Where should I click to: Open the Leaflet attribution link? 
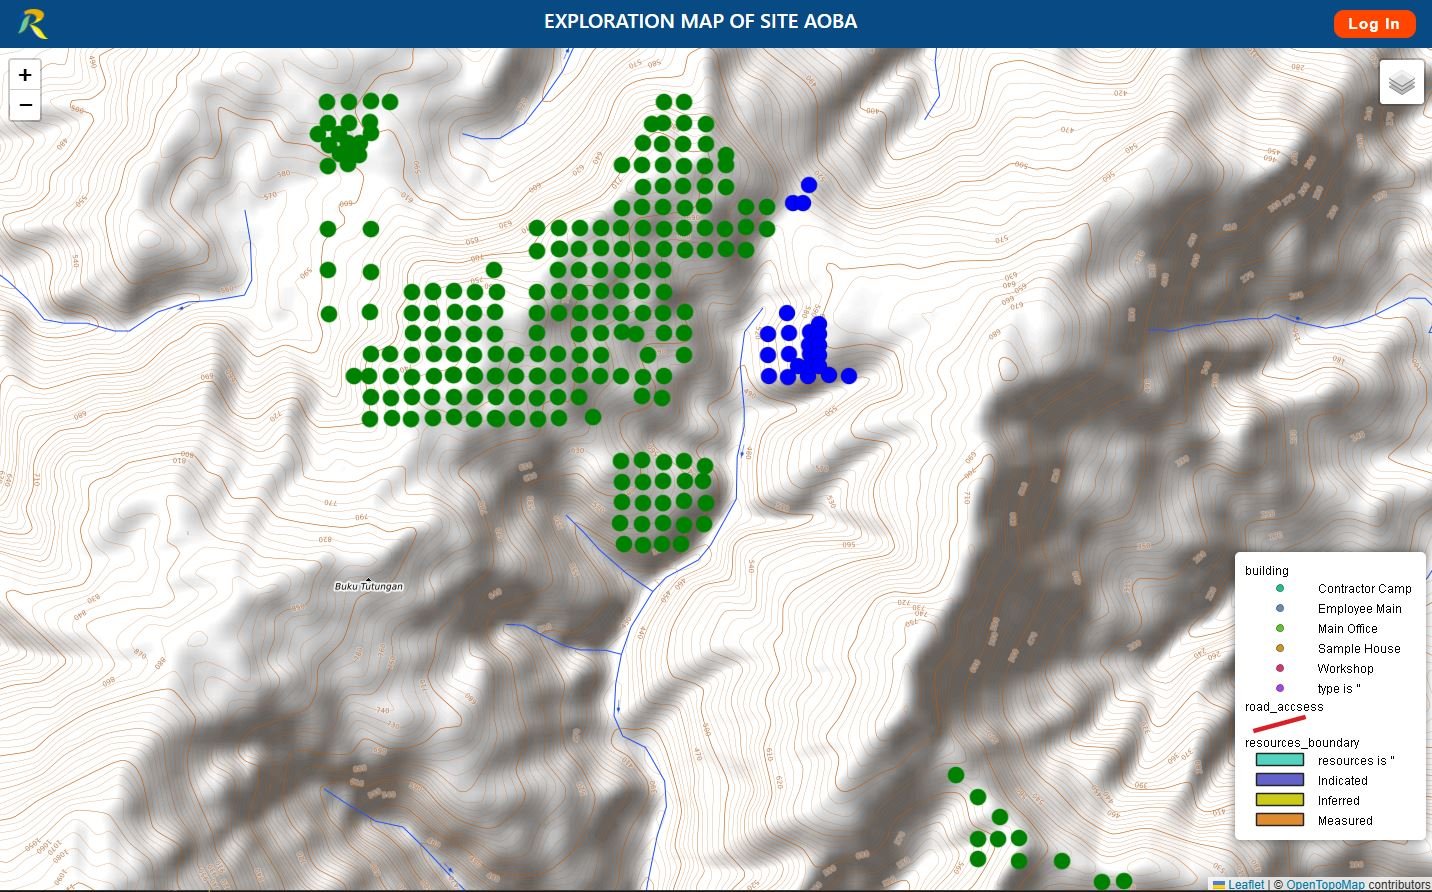point(1245,884)
